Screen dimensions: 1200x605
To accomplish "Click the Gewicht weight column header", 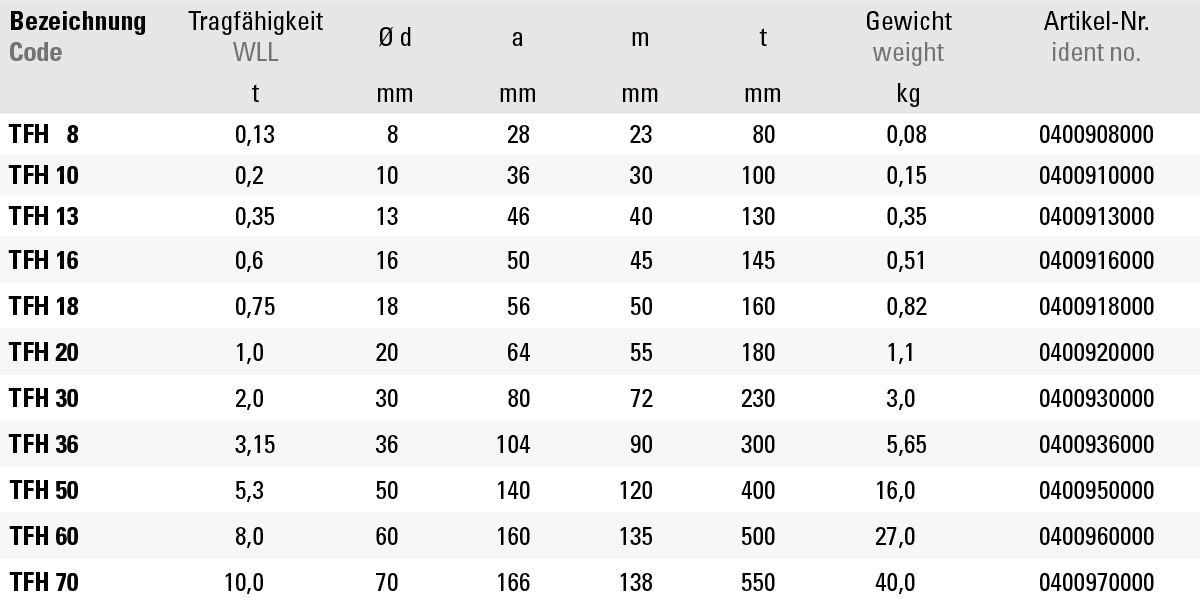I will [909, 22].
